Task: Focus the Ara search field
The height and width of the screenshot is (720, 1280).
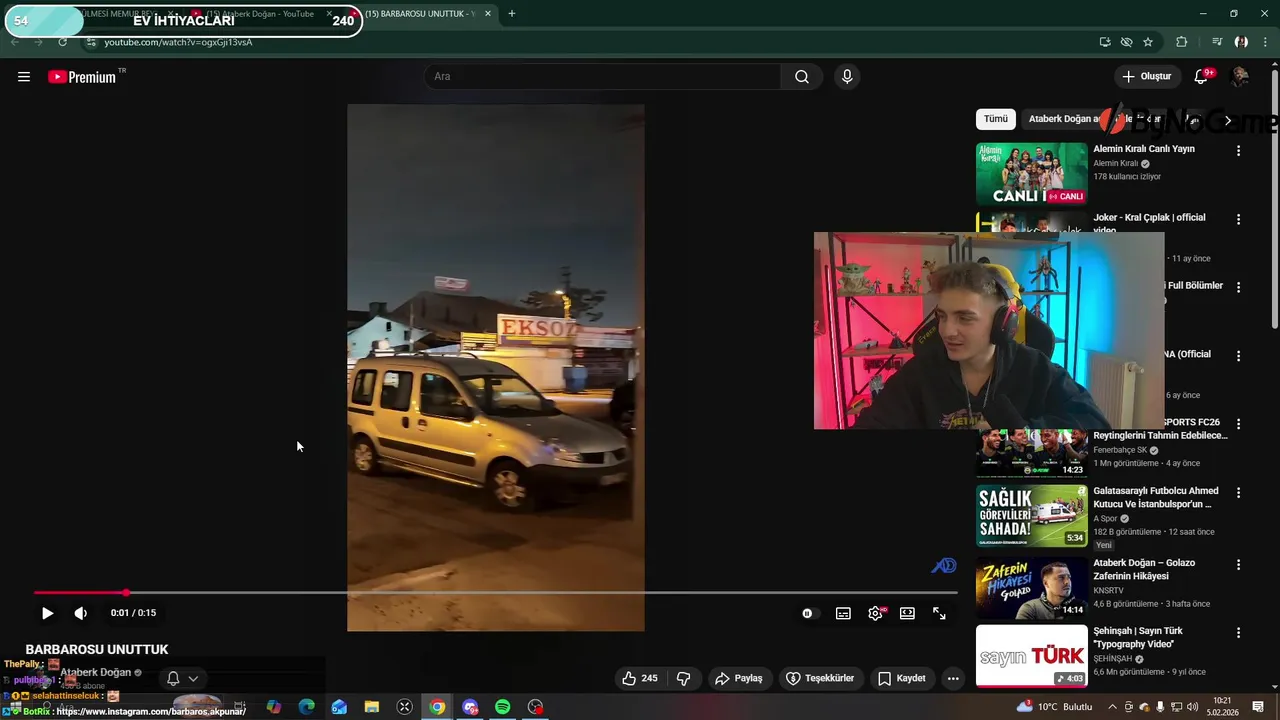Action: [x=603, y=77]
